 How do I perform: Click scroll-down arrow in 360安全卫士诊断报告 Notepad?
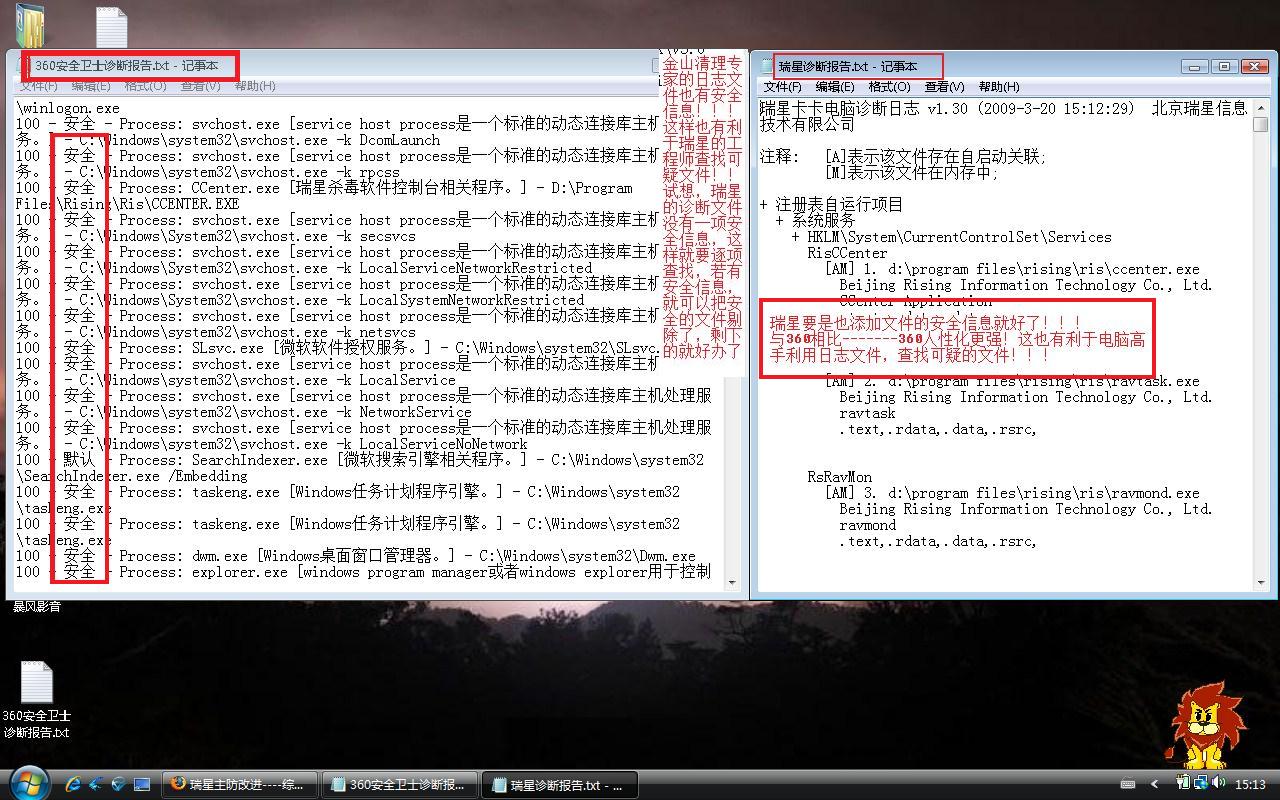point(731,581)
